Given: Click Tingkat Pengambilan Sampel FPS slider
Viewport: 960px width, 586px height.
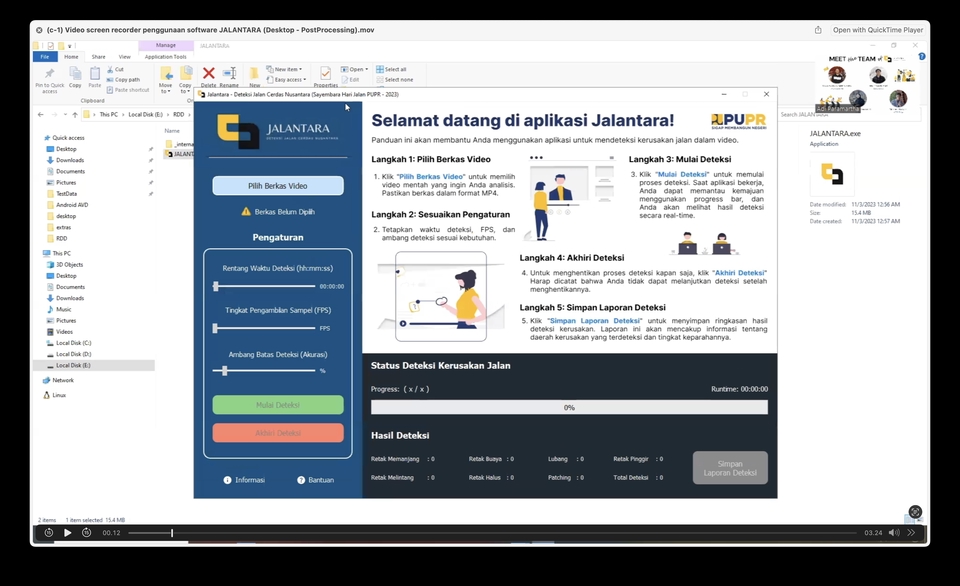Looking at the screenshot, I should click(x=264, y=328).
